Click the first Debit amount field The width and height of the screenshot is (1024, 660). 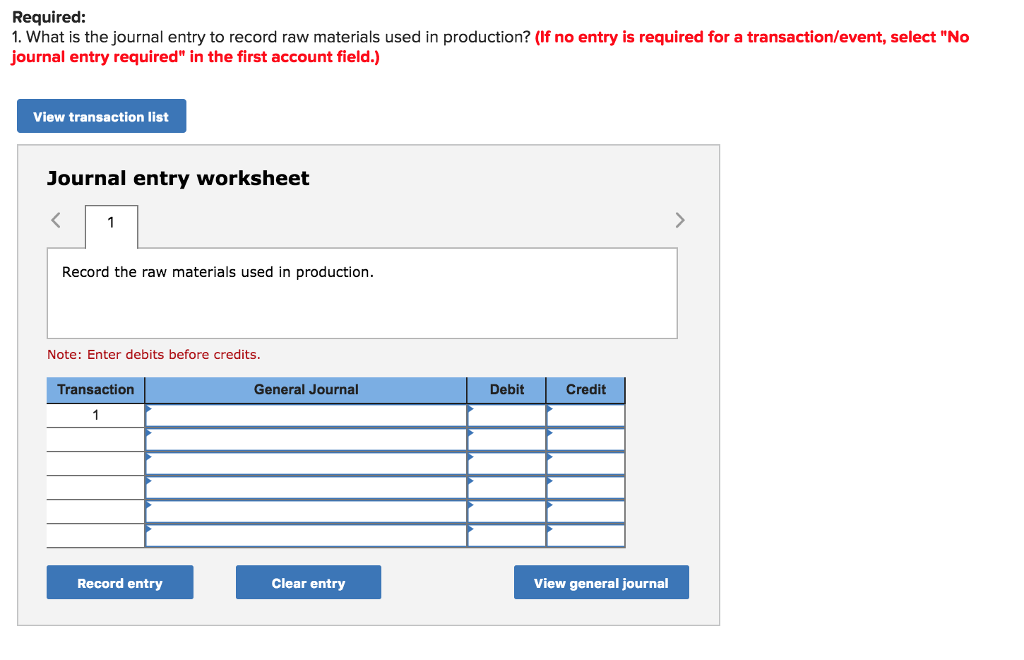pyautogui.click(x=506, y=413)
